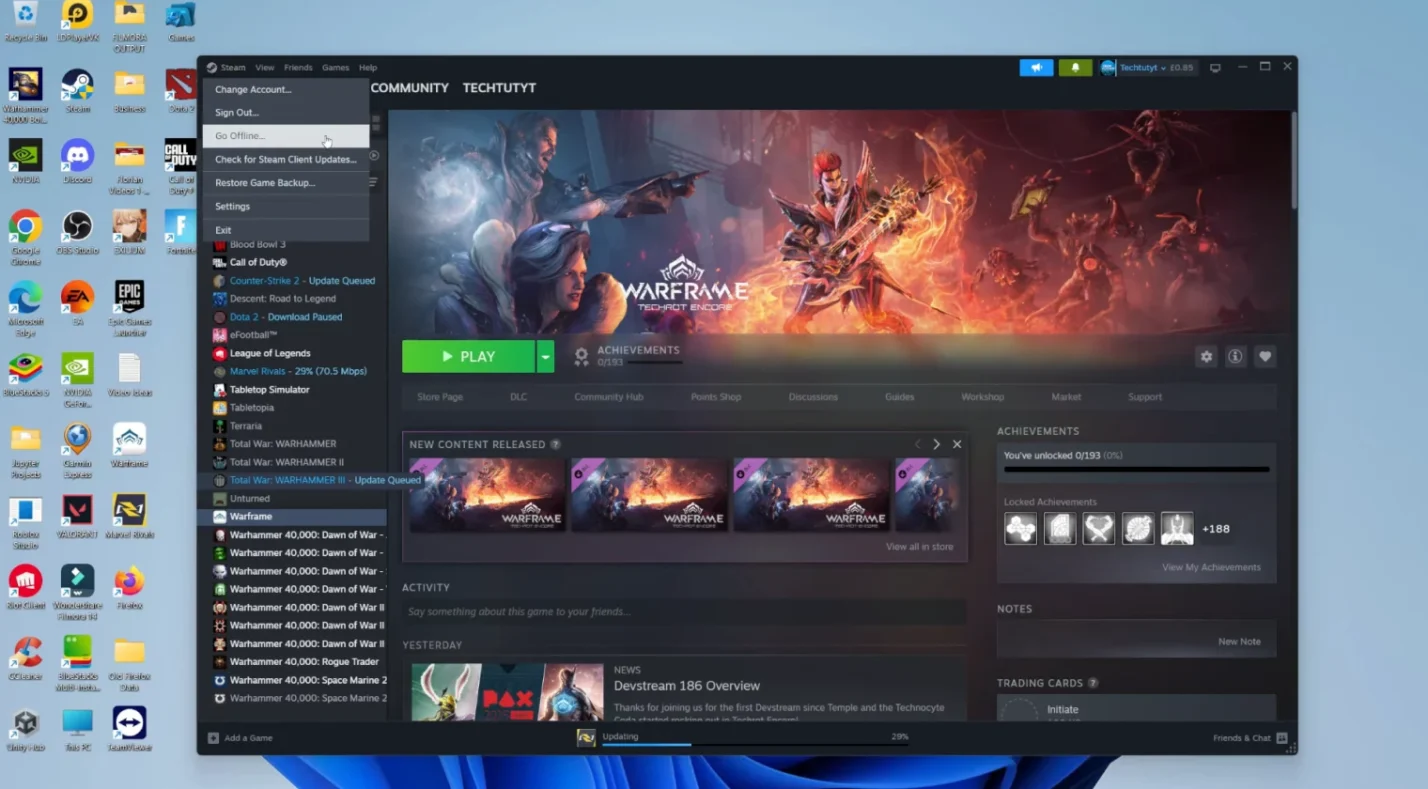Click the Warframe game info icon
Screen dimensions: 1428x789
(x=1236, y=357)
